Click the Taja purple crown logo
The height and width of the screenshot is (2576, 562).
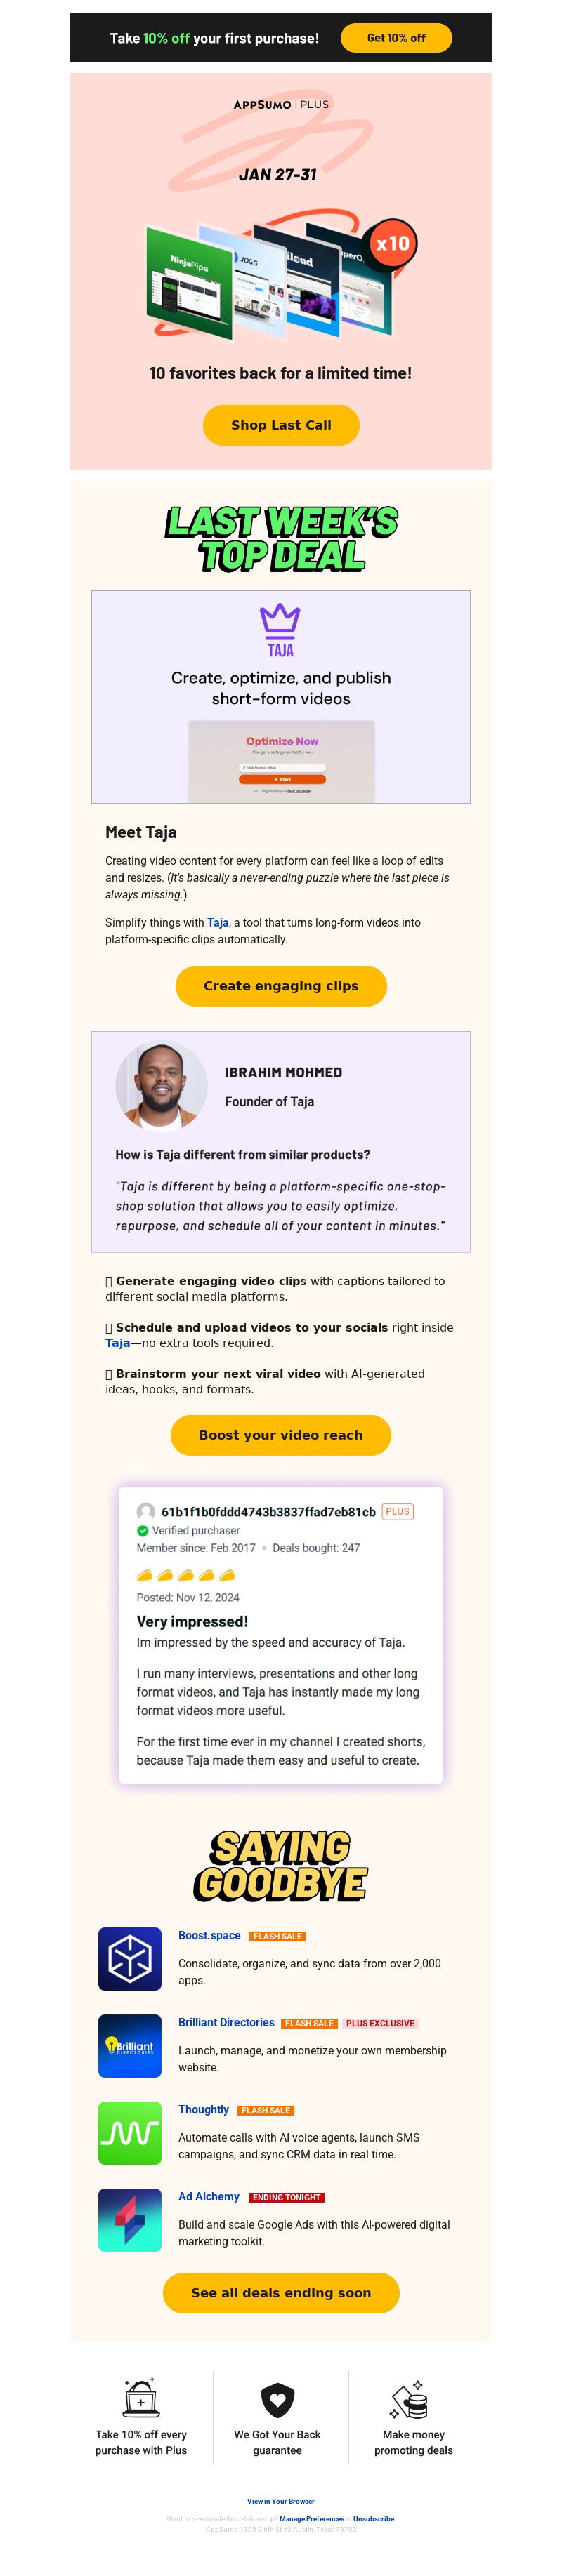pos(280,629)
